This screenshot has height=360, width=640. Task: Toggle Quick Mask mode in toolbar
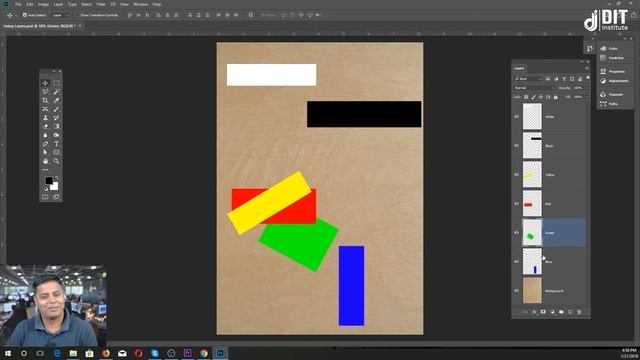[x=45, y=197]
